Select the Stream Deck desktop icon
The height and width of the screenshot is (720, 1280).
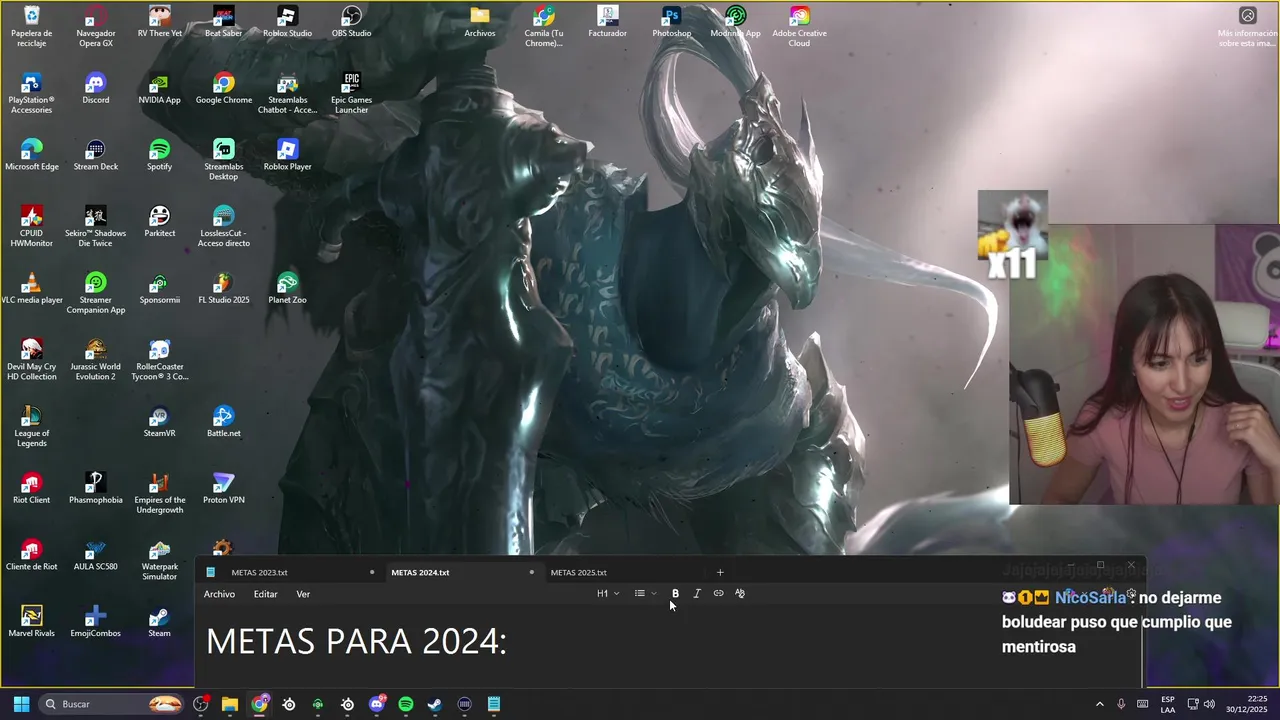[95, 156]
